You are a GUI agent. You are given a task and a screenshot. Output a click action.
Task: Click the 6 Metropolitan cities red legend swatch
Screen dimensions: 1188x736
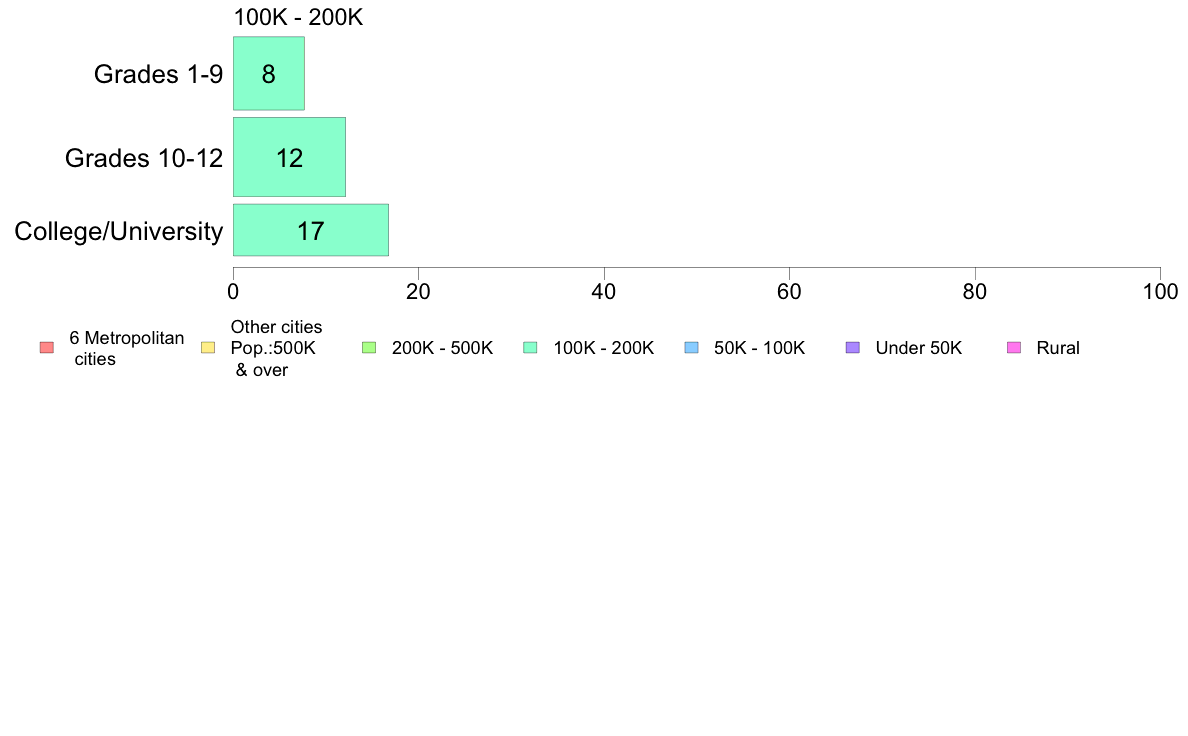tap(47, 348)
